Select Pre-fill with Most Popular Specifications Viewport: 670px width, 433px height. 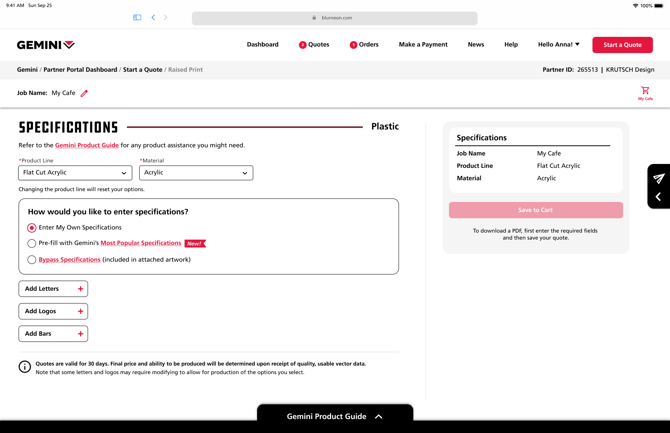(x=32, y=243)
